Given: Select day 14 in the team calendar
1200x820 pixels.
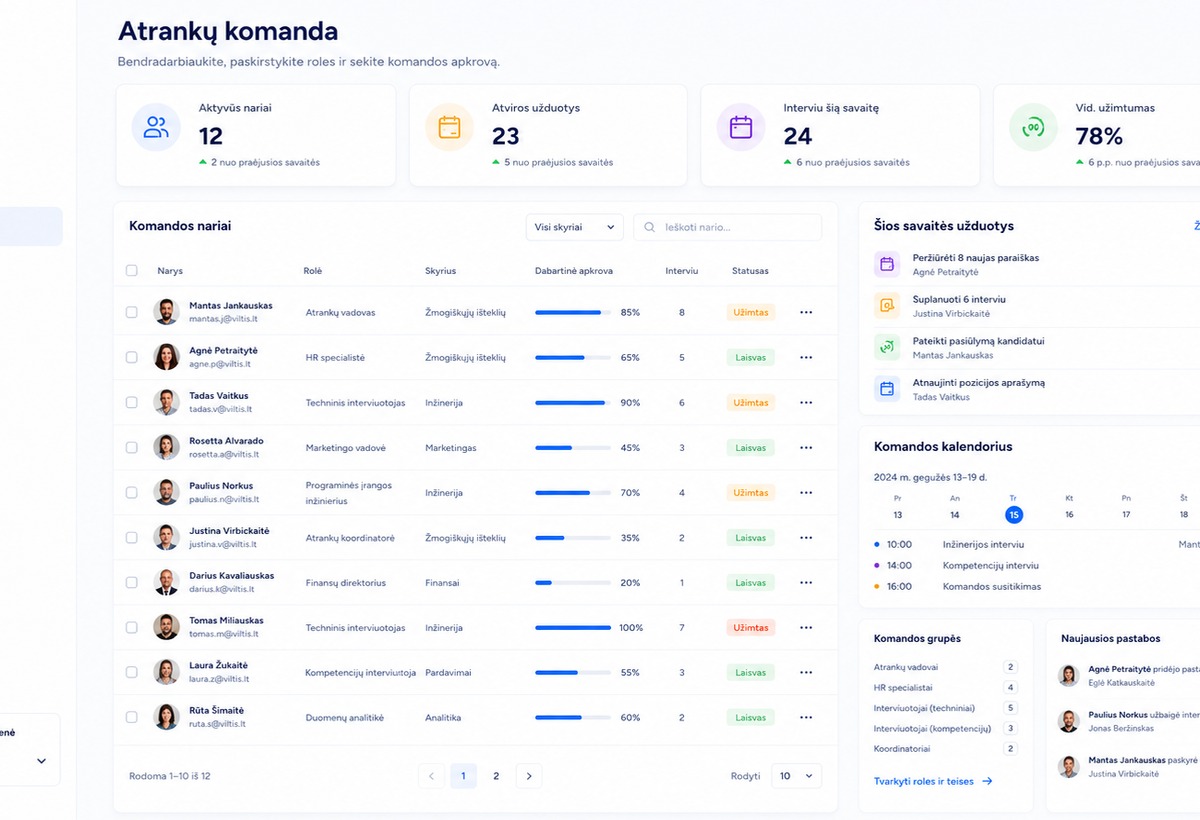Looking at the screenshot, I should coord(955,514).
